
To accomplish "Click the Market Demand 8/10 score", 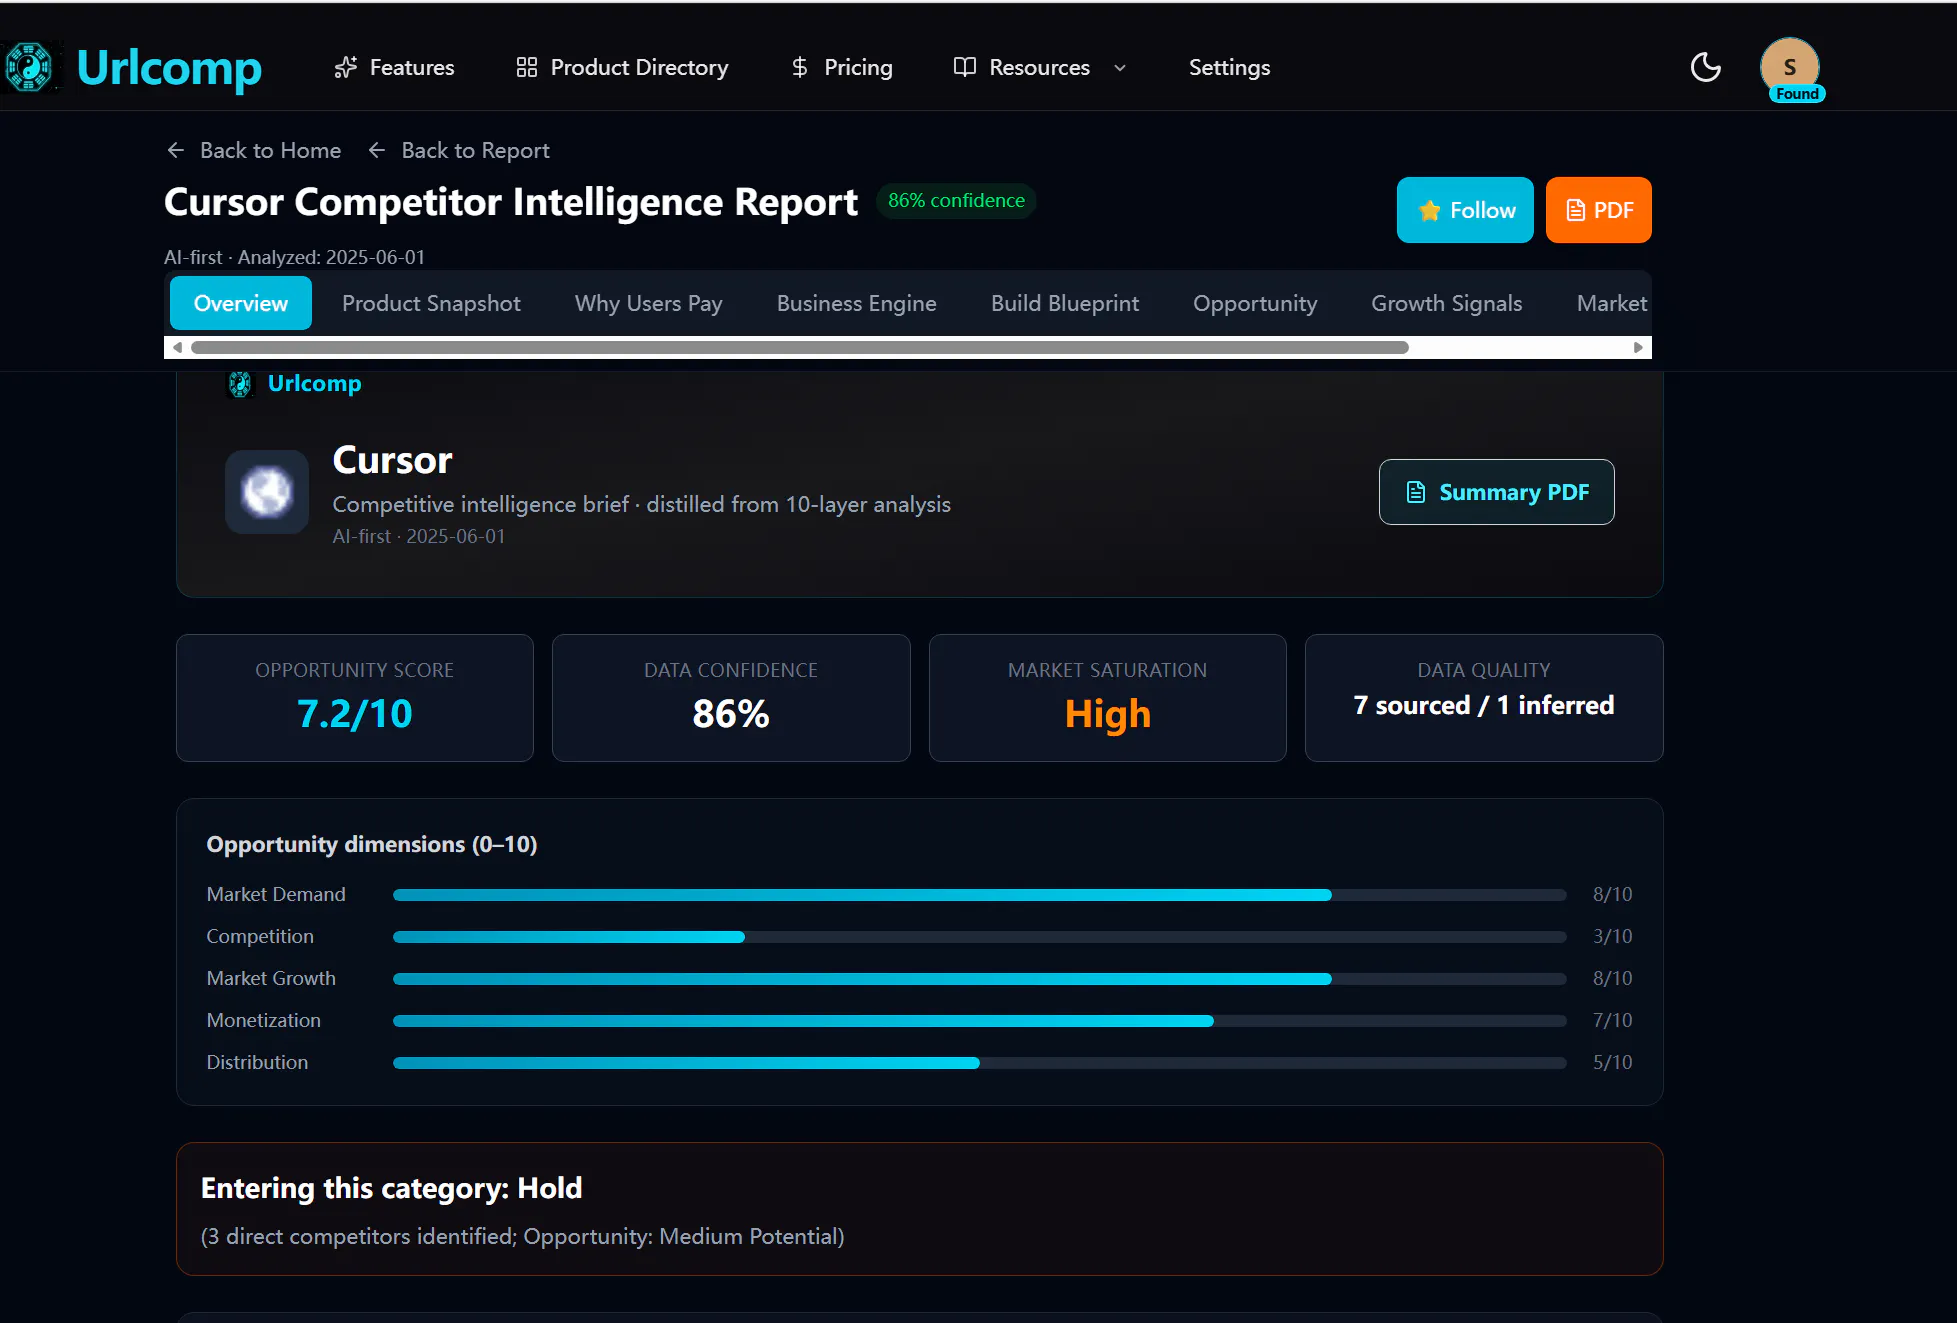I will (1612, 894).
